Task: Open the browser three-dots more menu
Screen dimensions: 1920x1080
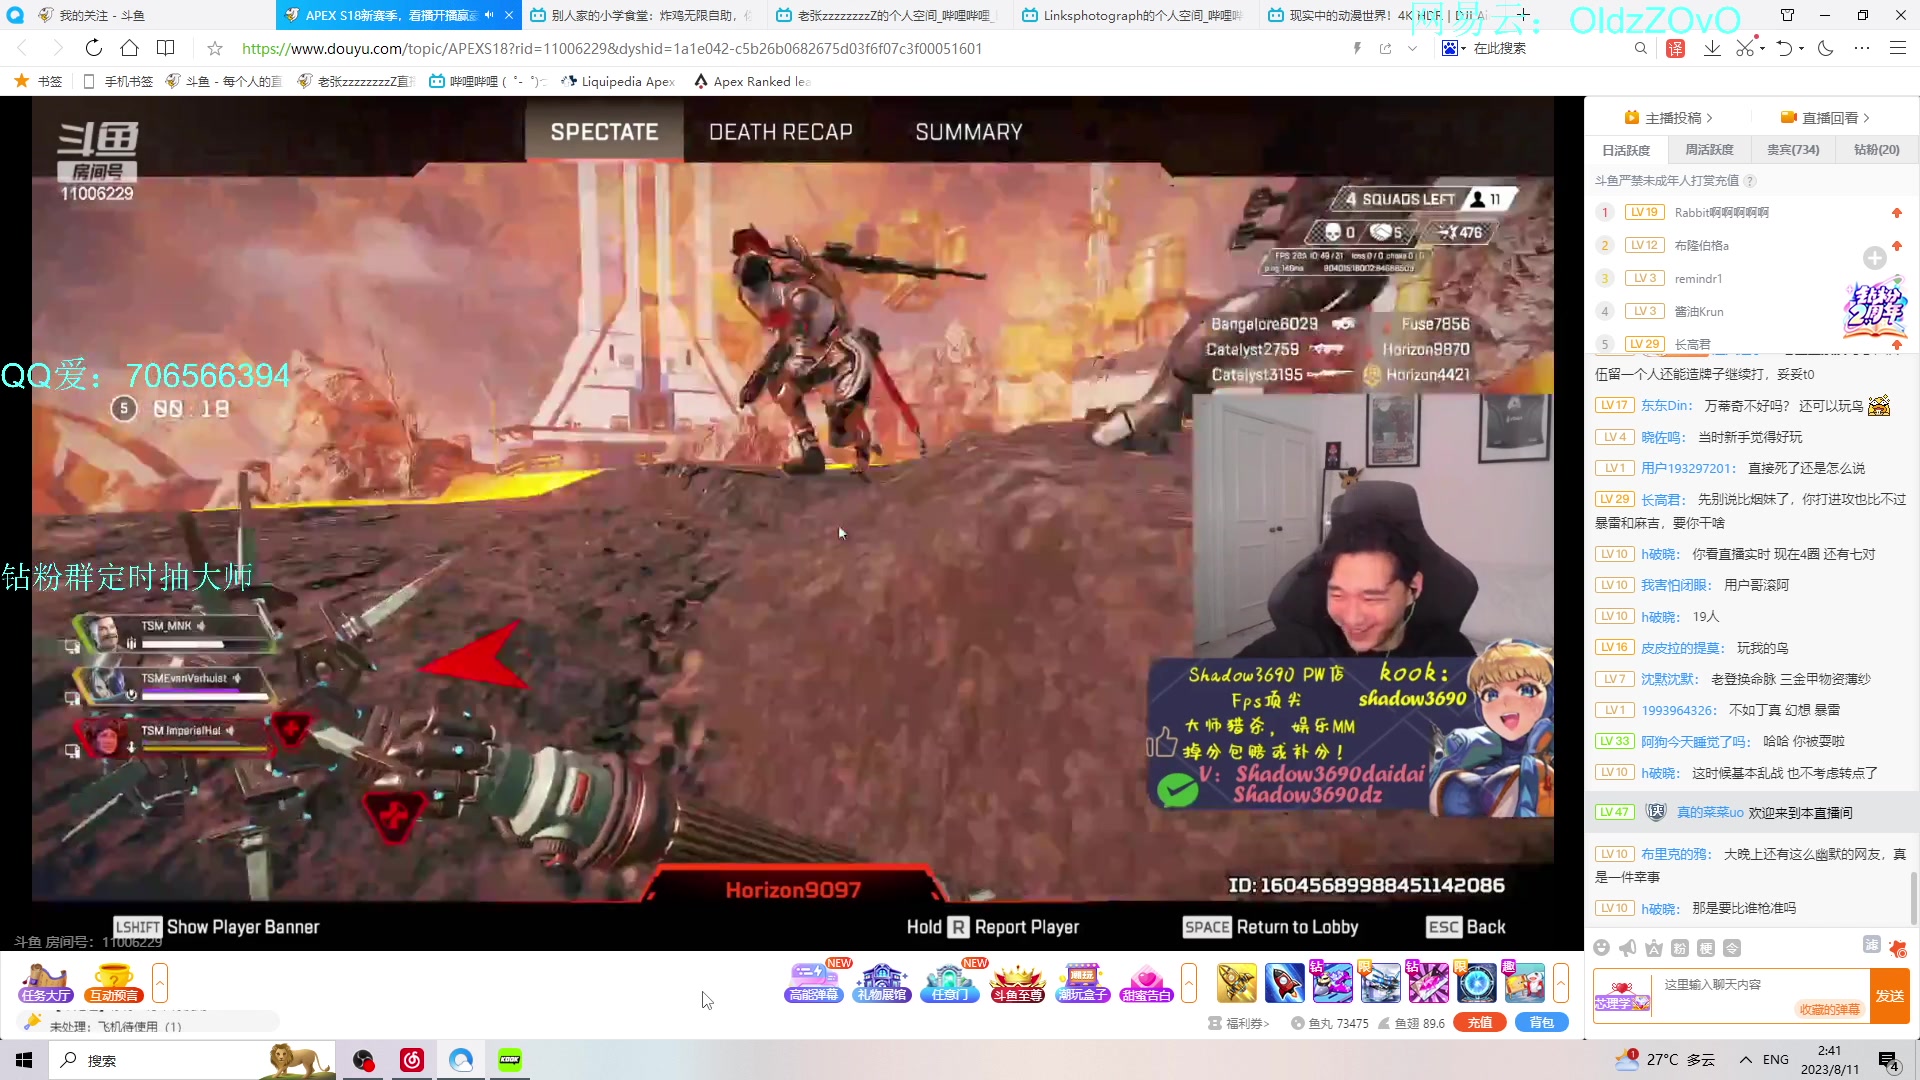Action: (1861, 48)
